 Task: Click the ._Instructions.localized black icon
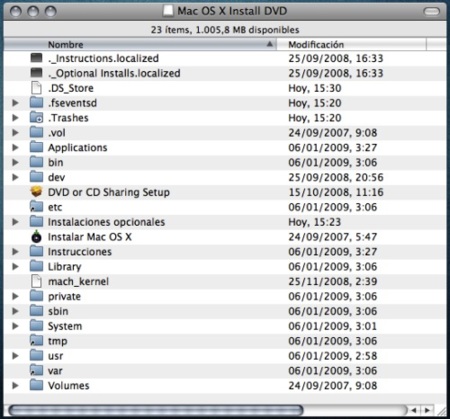(36, 58)
